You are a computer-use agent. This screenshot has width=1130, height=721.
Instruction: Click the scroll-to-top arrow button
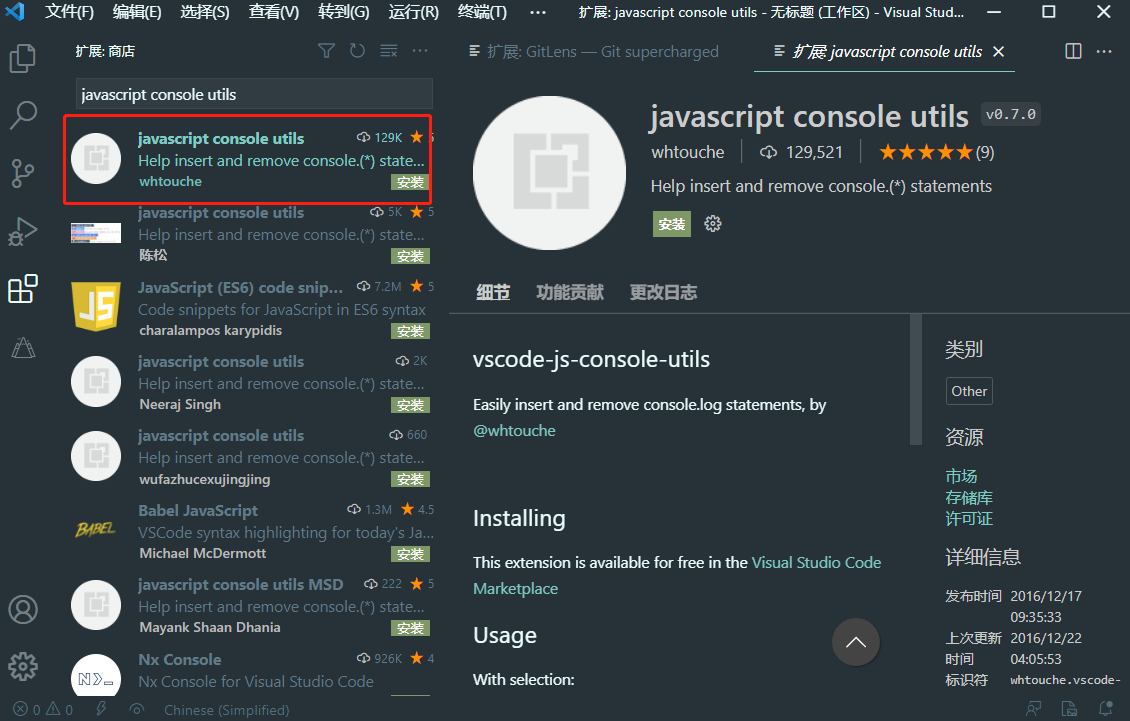point(855,642)
